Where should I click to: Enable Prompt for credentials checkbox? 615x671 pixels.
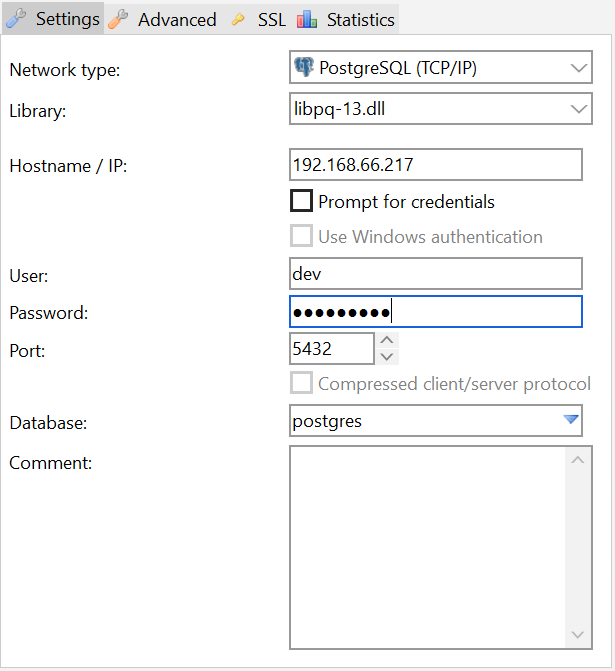pos(301,201)
